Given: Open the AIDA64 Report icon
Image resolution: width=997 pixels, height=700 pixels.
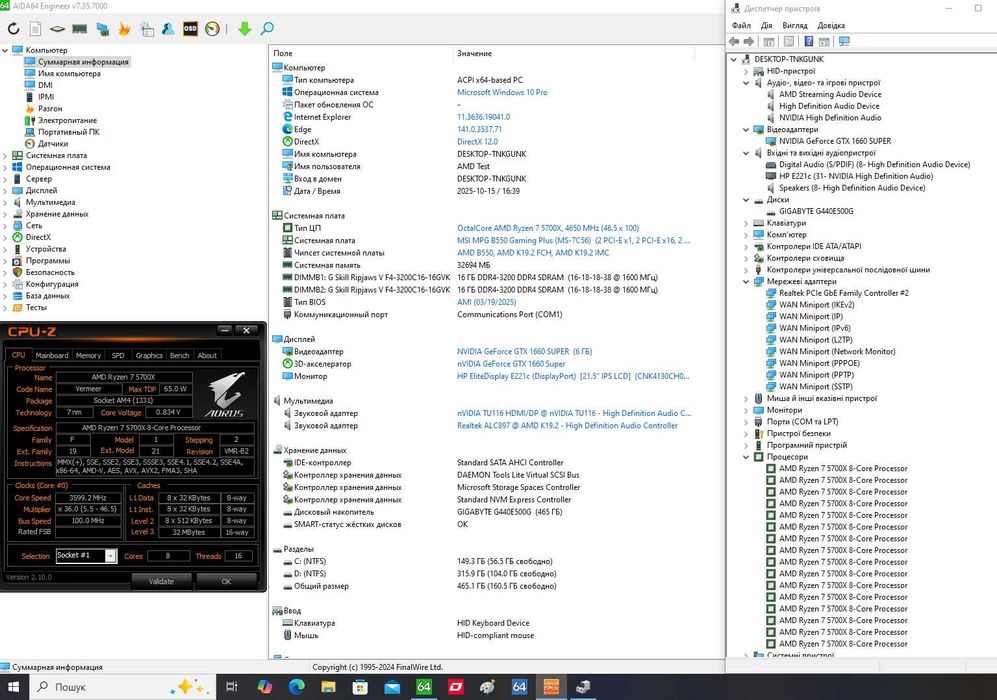Looking at the screenshot, I should point(35,29).
